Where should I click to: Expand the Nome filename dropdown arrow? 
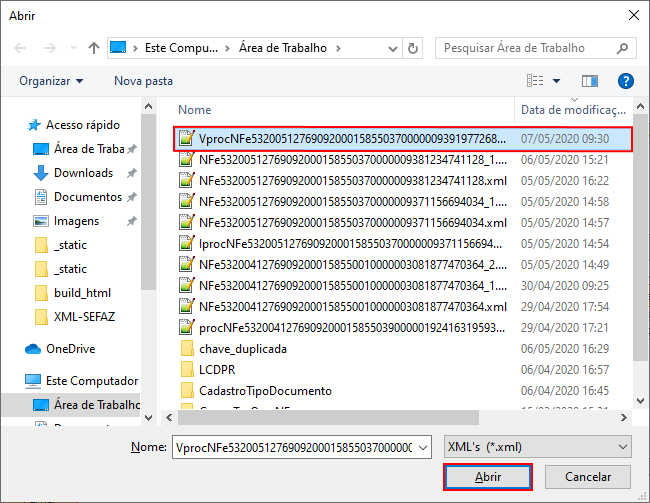423,447
